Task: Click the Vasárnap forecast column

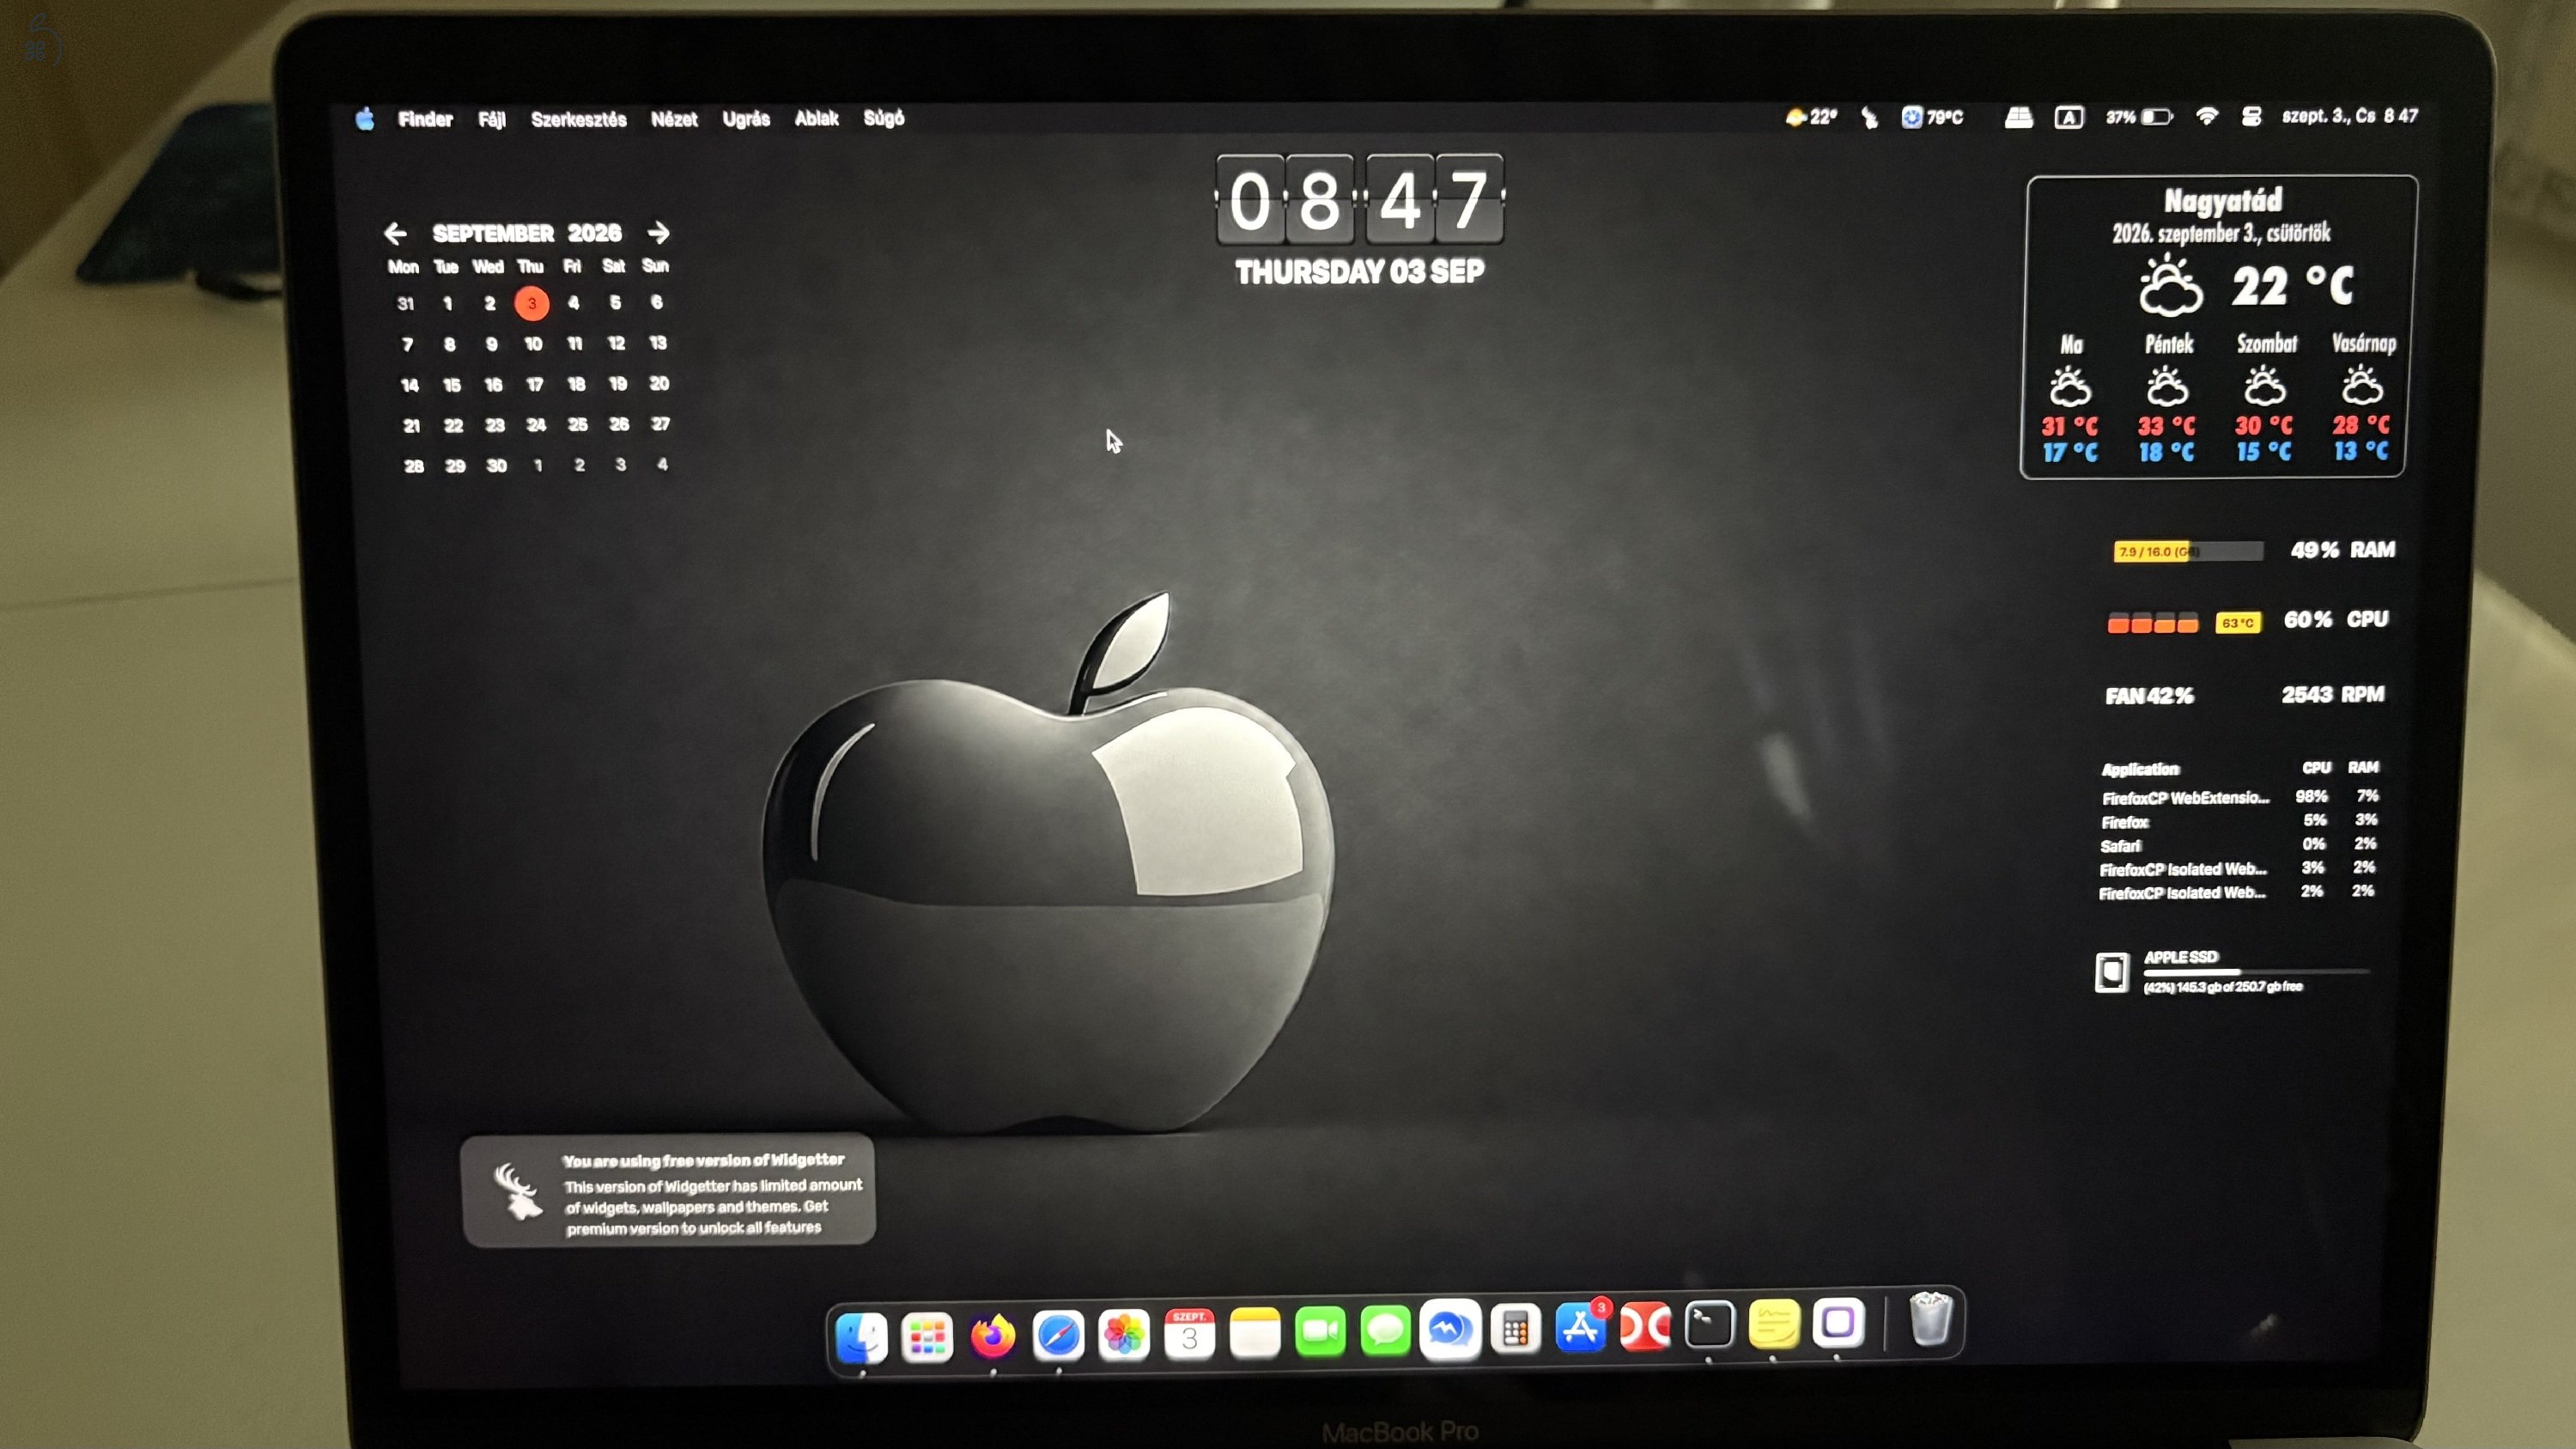Action: (2363, 397)
